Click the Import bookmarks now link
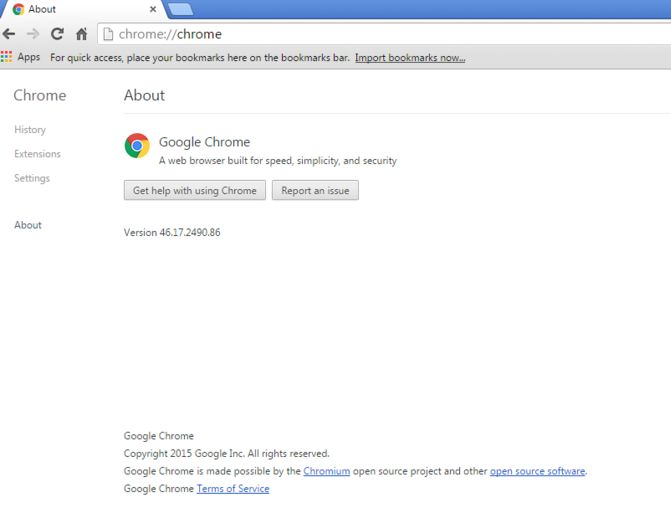The image size is (671, 520). (x=410, y=57)
